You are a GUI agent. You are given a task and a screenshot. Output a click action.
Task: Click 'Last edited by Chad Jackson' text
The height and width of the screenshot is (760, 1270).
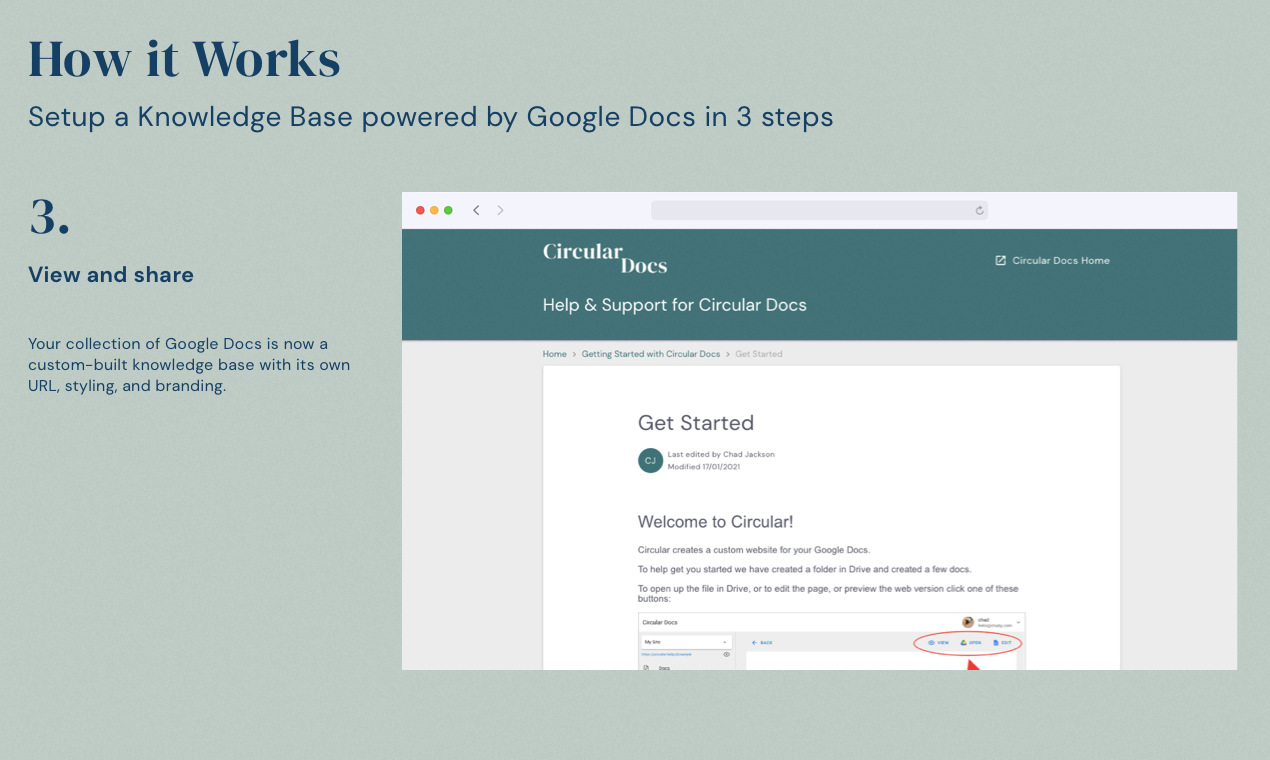tap(721, 454)
